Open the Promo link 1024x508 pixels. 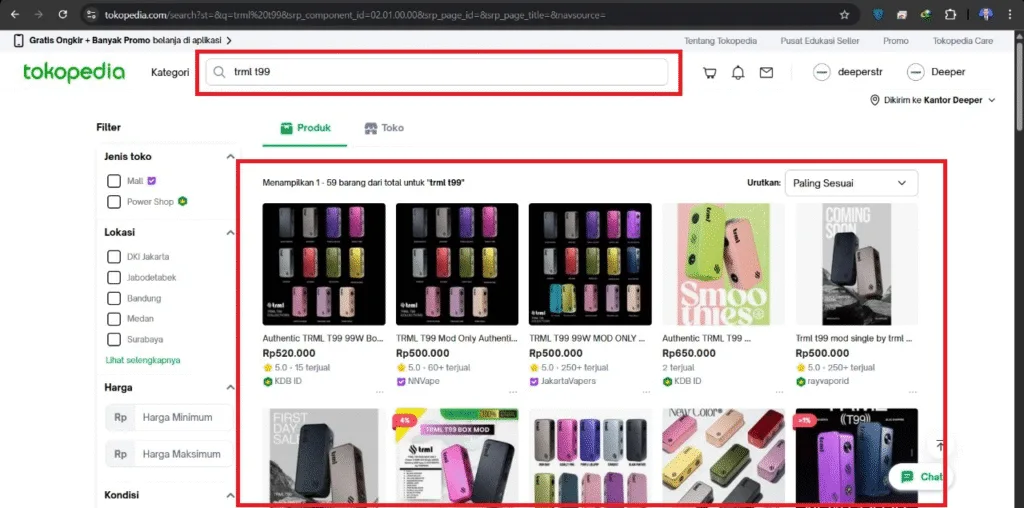895,40
